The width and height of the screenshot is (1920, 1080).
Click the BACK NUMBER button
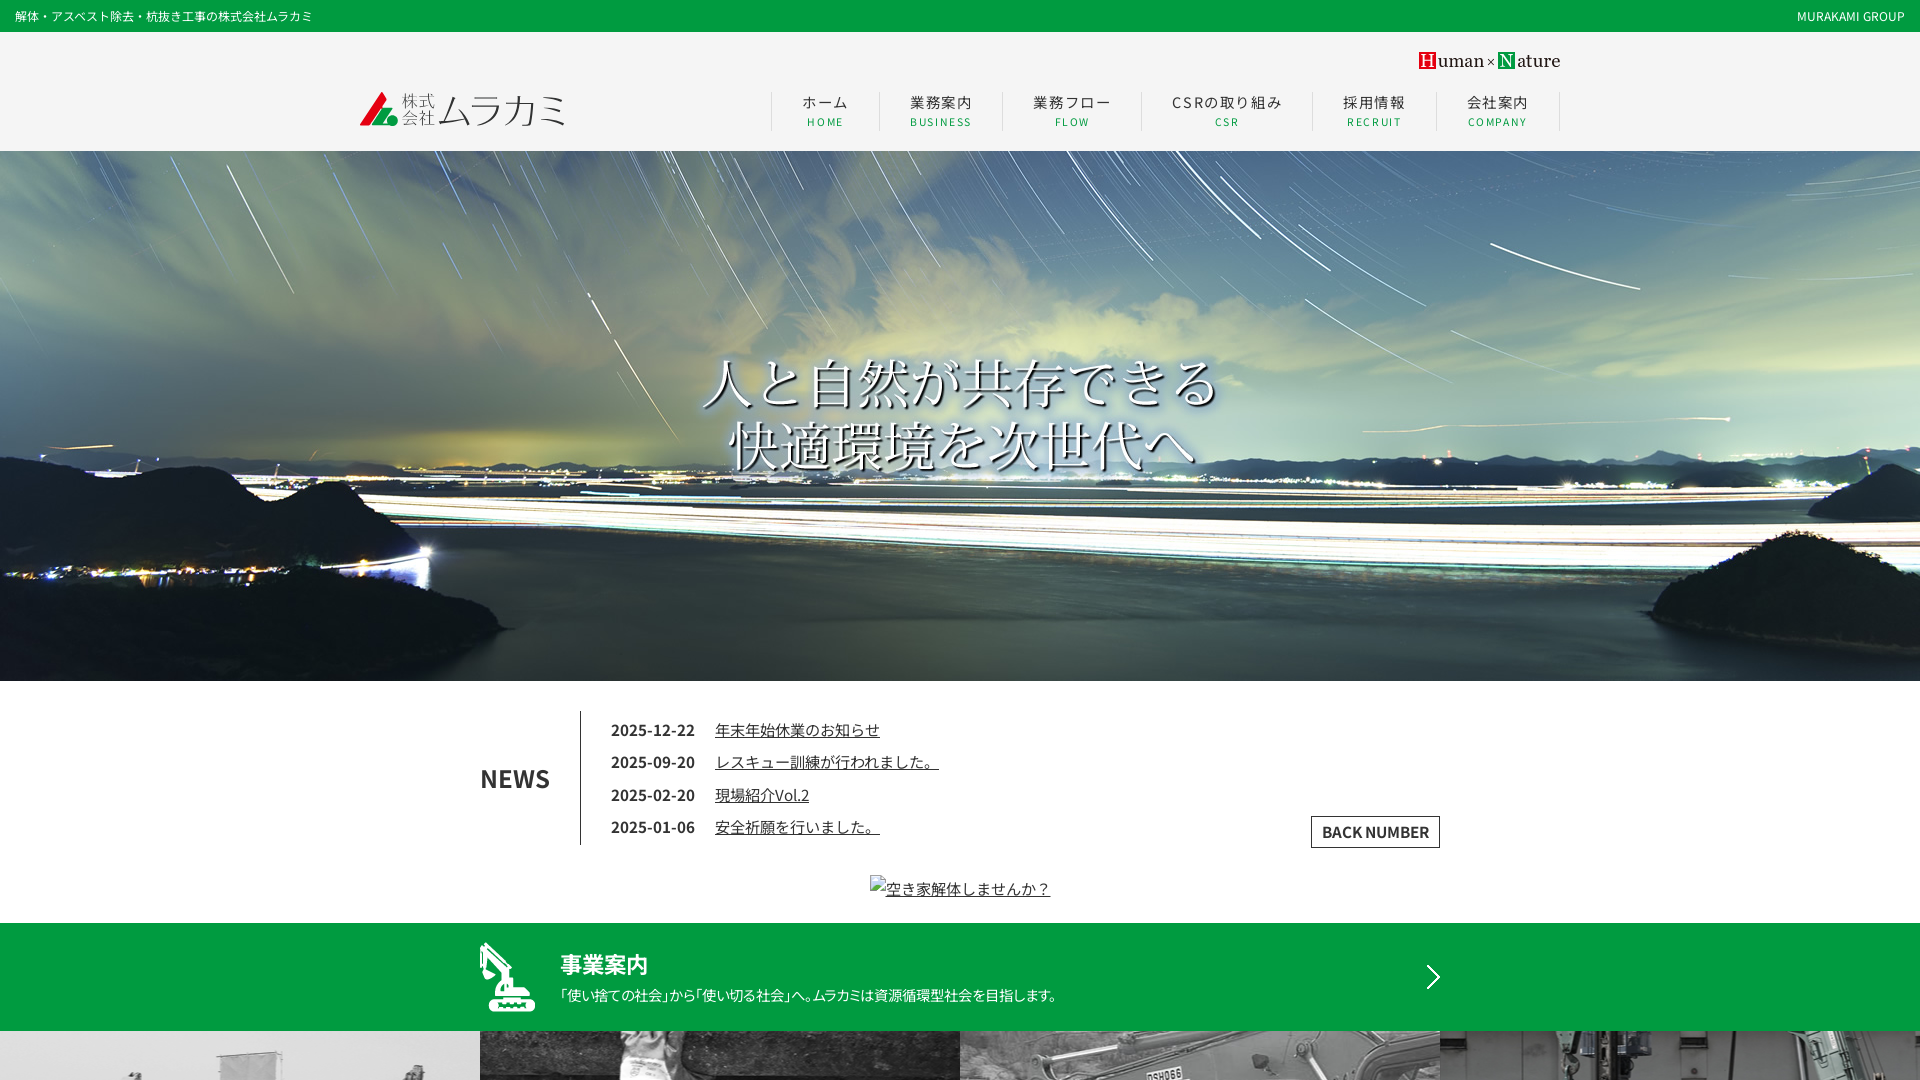coord(1374,831)
